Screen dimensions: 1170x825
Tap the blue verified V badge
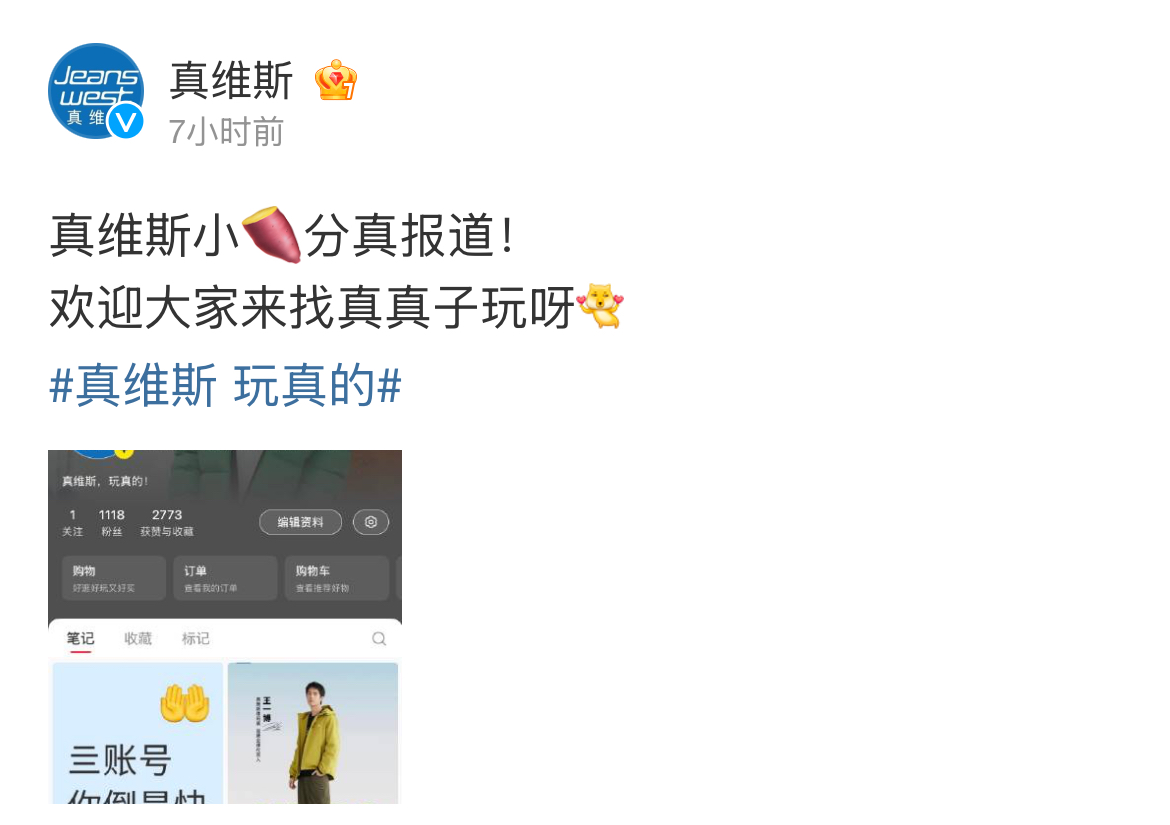point(125,121)
